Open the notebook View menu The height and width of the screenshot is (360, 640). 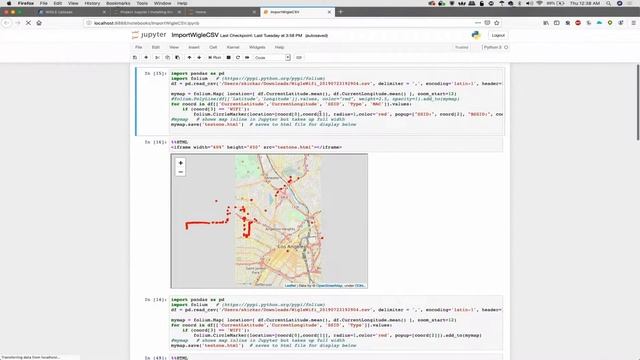[174, 47]
